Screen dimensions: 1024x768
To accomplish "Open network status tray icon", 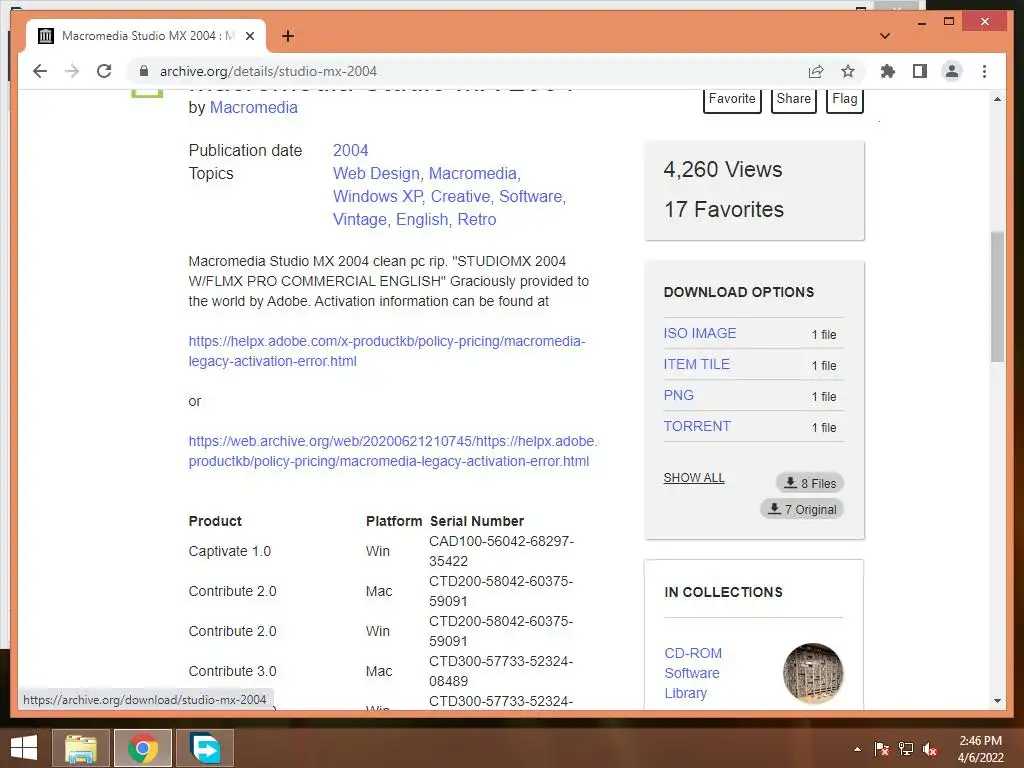I will (x=906, y=749).
